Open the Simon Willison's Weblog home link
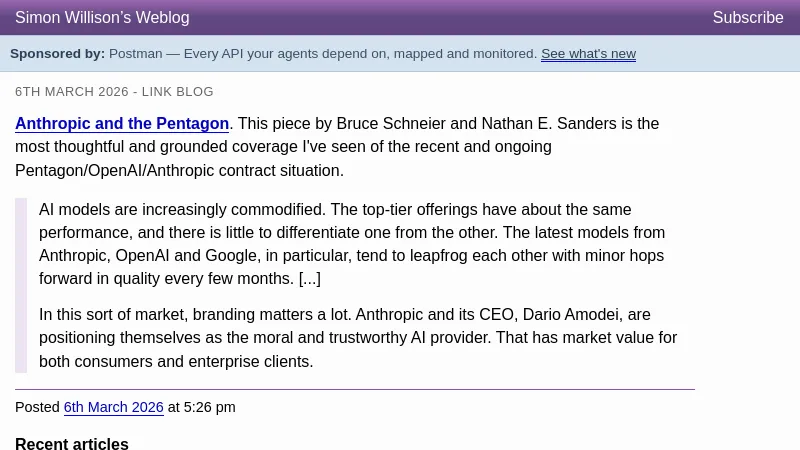Viewport: 800px width, 450px height. pyautogui.click(x=102, y=18)
